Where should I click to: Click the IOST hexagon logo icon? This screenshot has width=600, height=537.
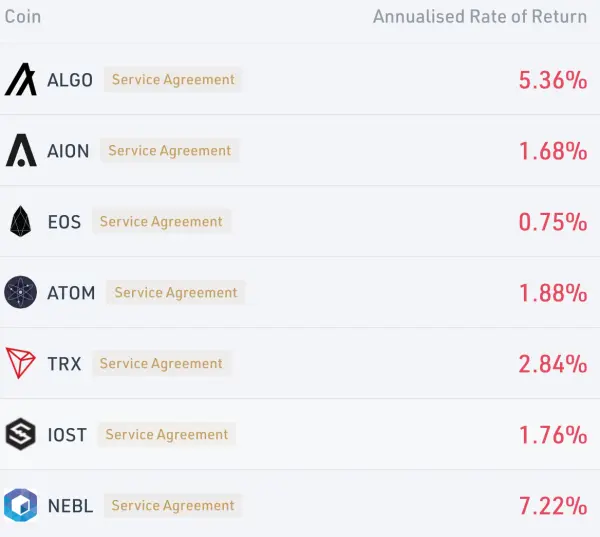pyautogui.click(x=21, y=434)
